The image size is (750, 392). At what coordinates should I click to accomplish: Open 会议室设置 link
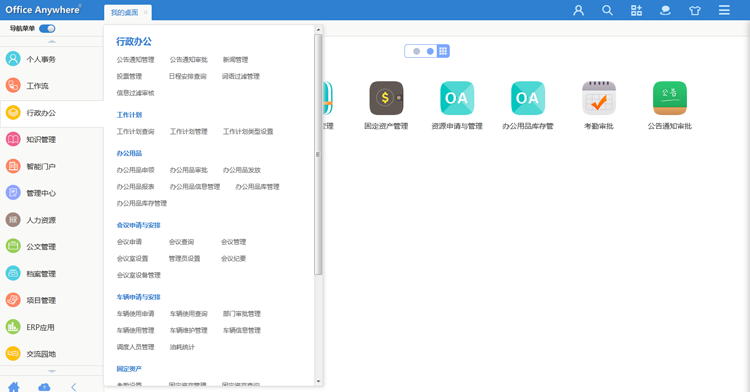pos(132,259)
